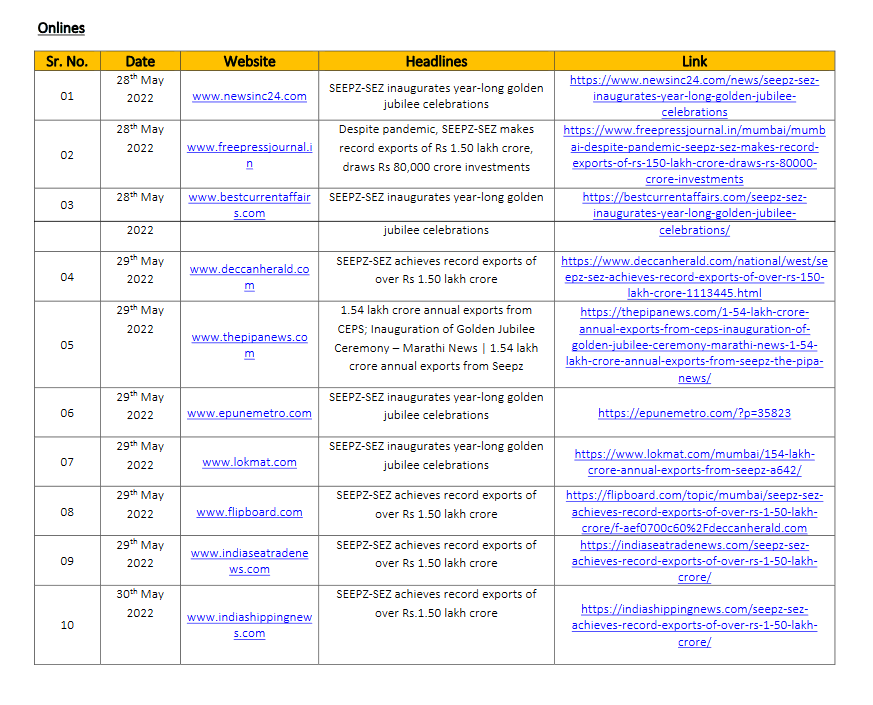The image size is (873, 705).
Task: Open the www.bestcurrentaffairs.com website link
Action: [x=249, y=205]
